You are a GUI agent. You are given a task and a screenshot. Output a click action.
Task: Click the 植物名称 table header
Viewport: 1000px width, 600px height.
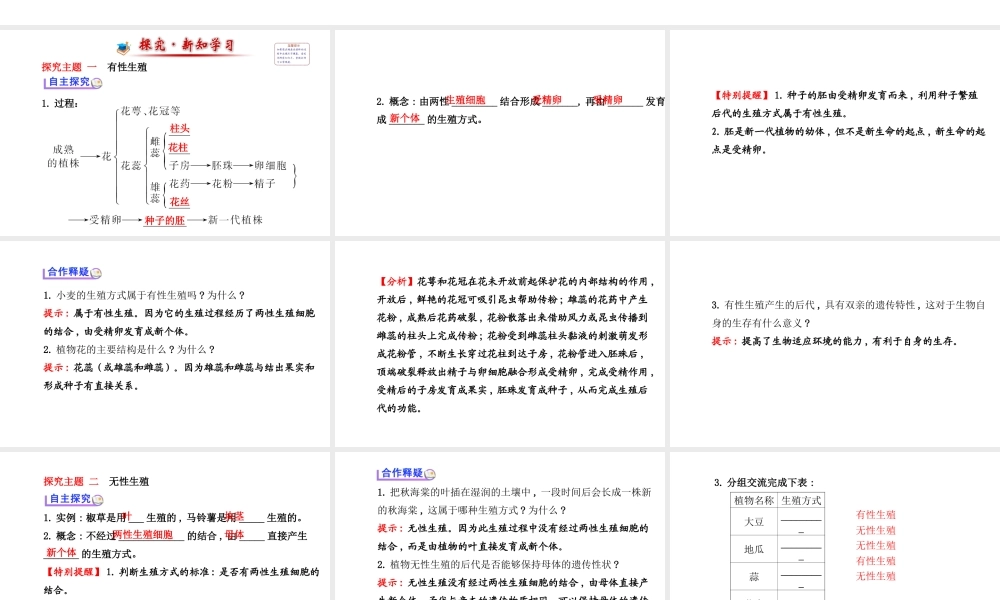click(754, 501)
